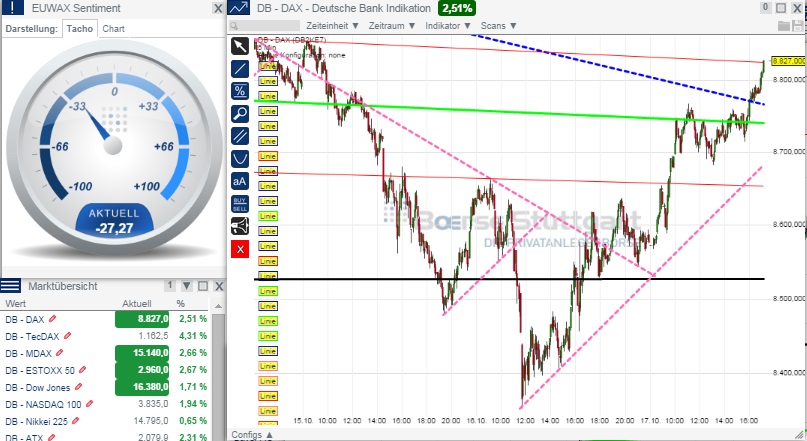Screen dimensions: 807x441
Task: Select the aA text annotation tool
Action: tap(240, 181)
